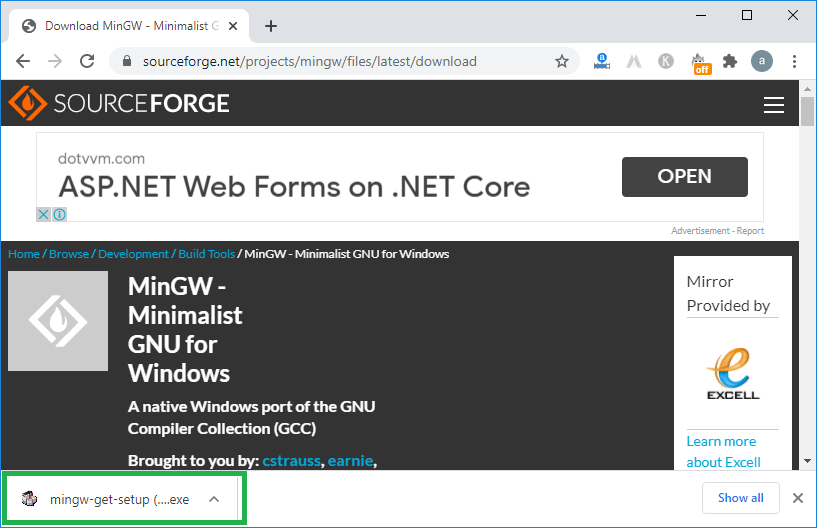This screenshot has height=528, width=817.
Task: Click the address bar URL
Action: pyautogui.click(x=310, y=62)
